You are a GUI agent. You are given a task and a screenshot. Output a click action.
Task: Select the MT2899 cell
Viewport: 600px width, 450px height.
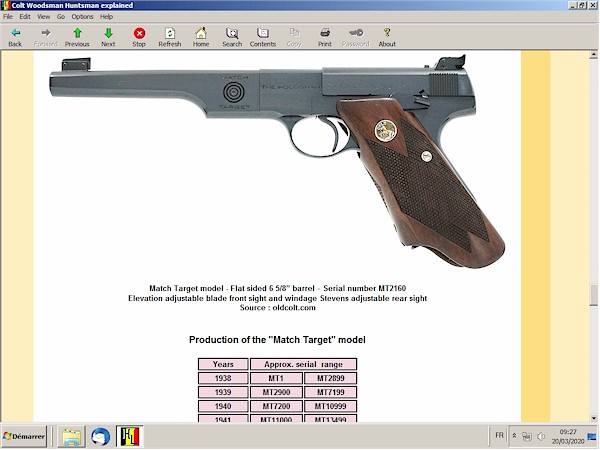(331, 378)
